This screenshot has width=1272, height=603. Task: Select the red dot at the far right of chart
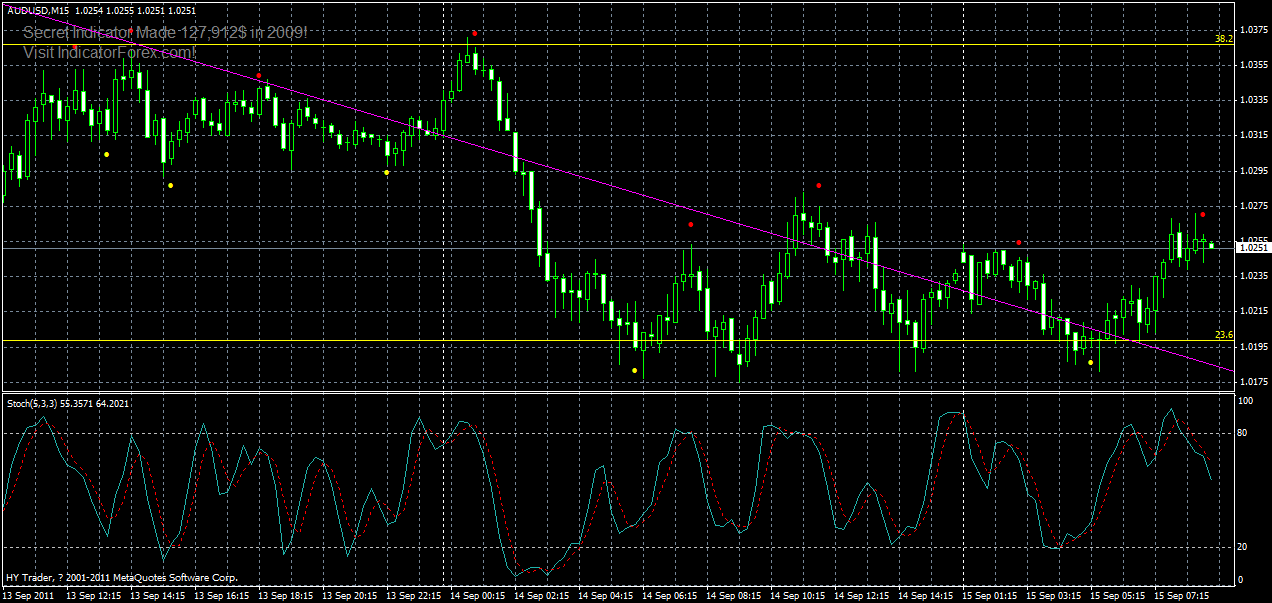(x=1203, y=213)
